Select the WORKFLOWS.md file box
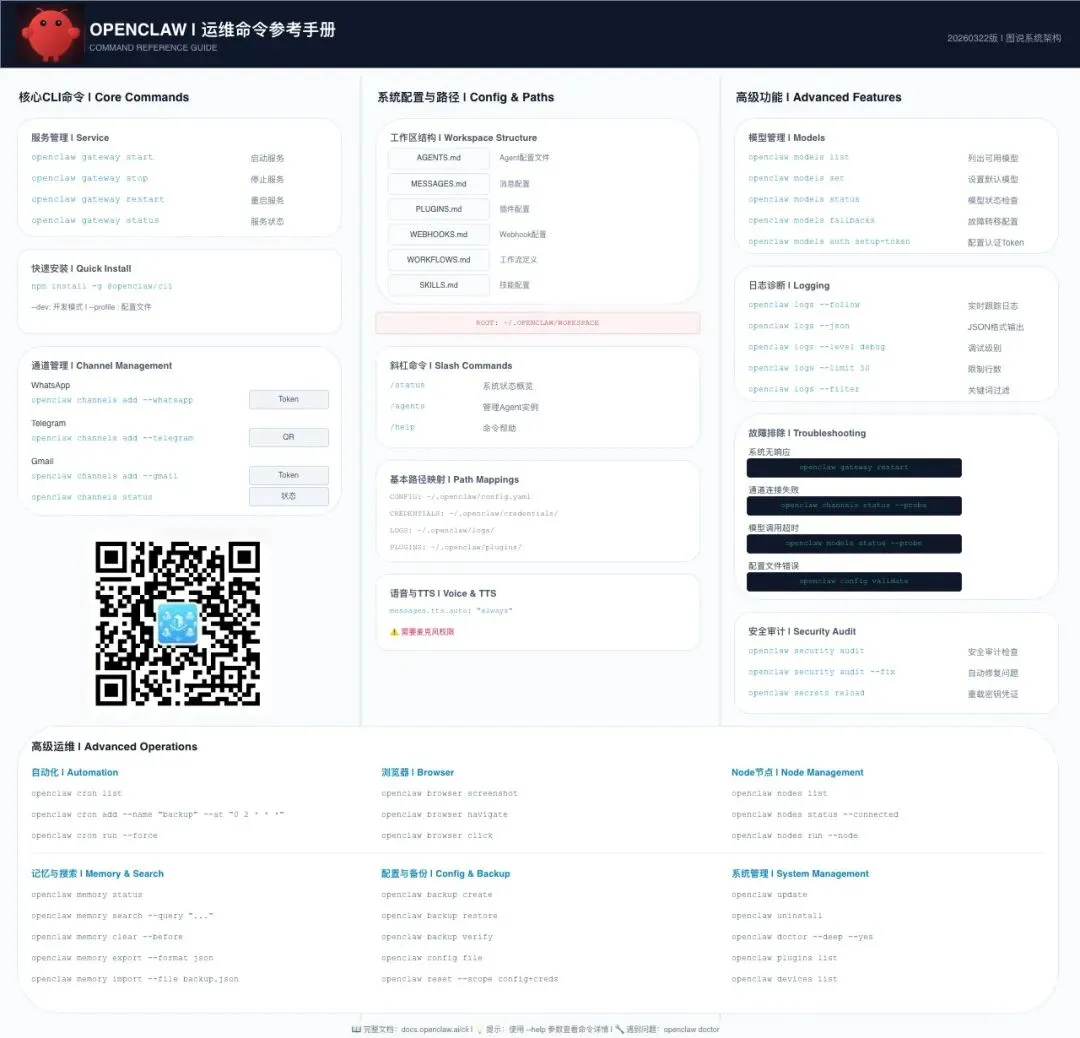The width and height of the screenshot is (1080, 1038). (438, 260)
